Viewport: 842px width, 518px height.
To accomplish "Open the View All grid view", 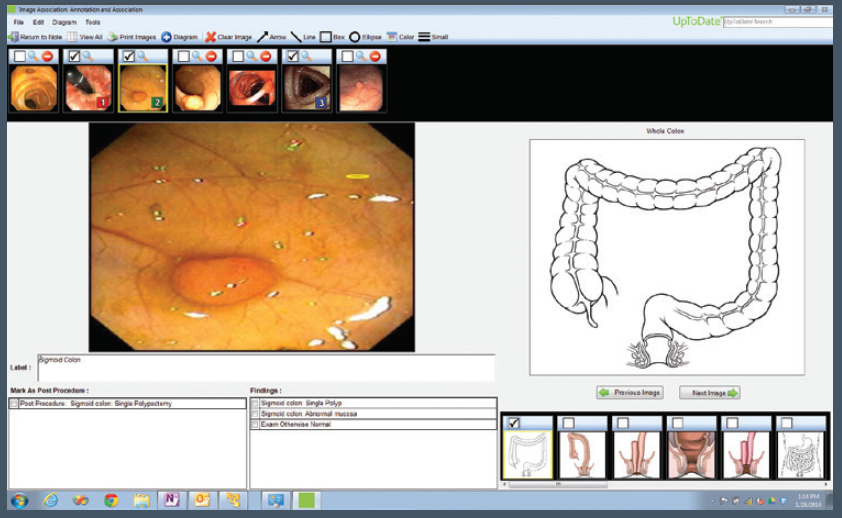I will [x=85, y=37].
